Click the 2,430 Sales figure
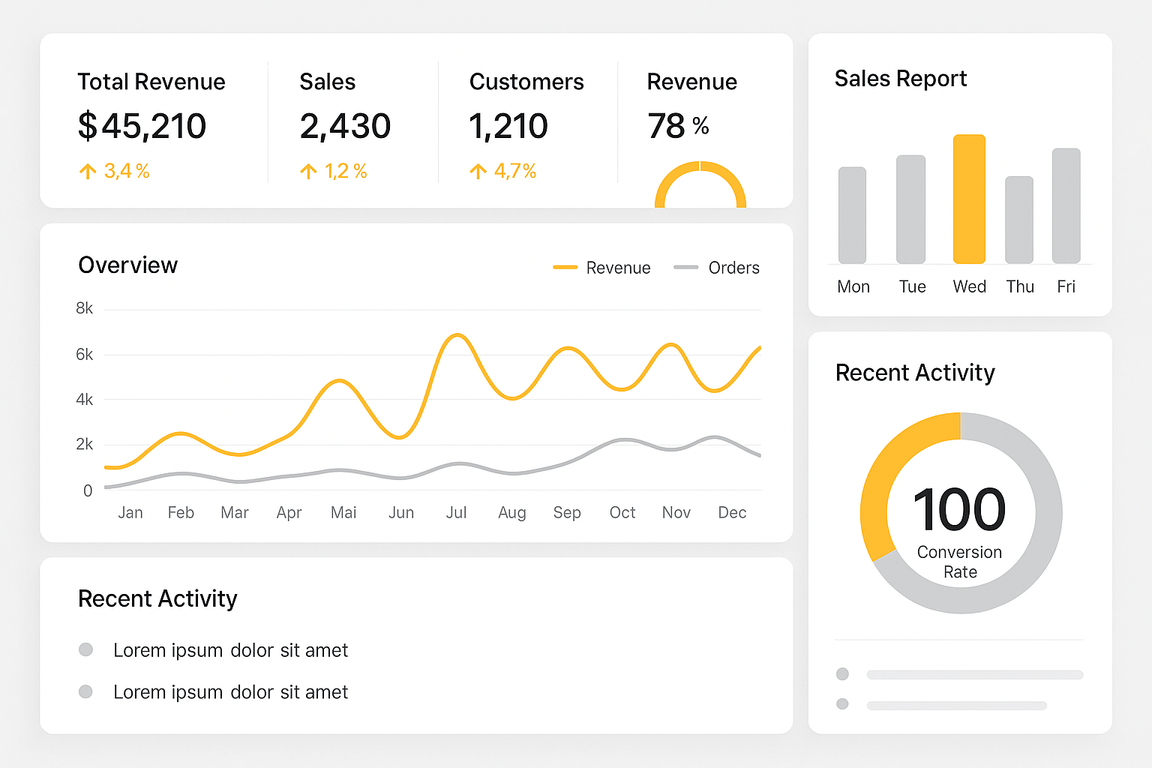 click(345, 126)
